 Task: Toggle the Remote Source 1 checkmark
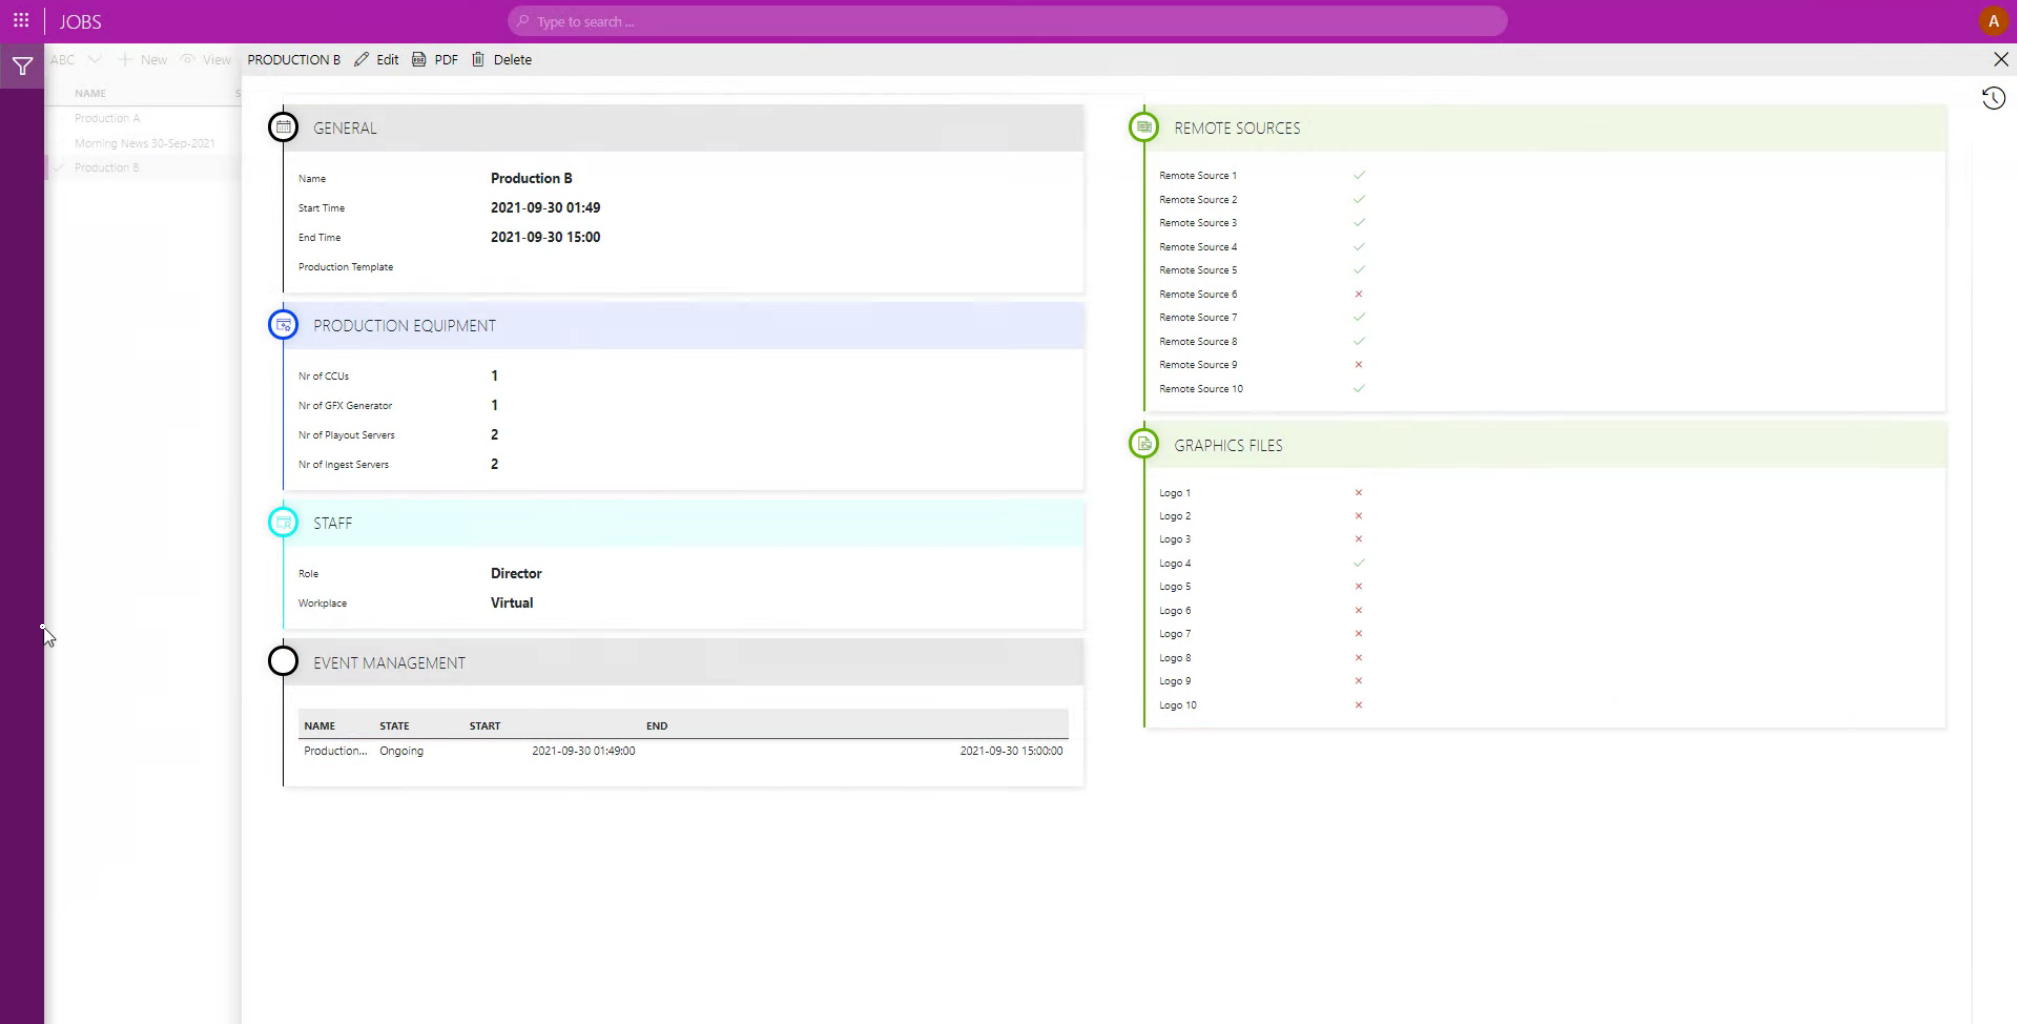1359,175
